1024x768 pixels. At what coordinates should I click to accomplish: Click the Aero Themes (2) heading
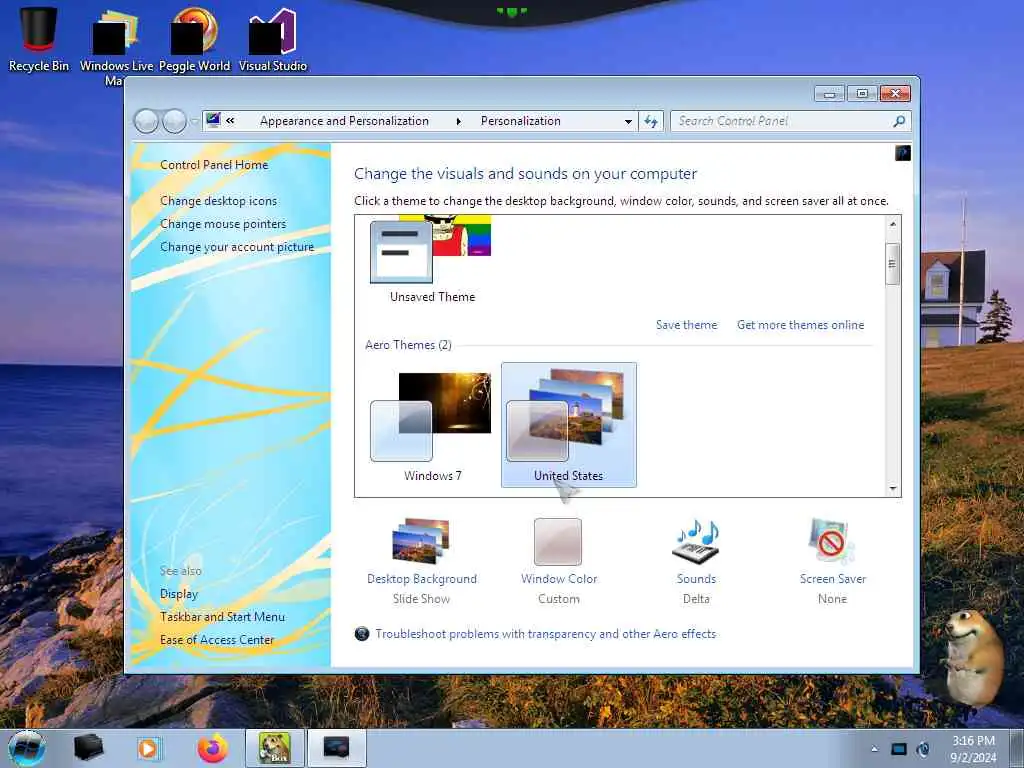408,345
